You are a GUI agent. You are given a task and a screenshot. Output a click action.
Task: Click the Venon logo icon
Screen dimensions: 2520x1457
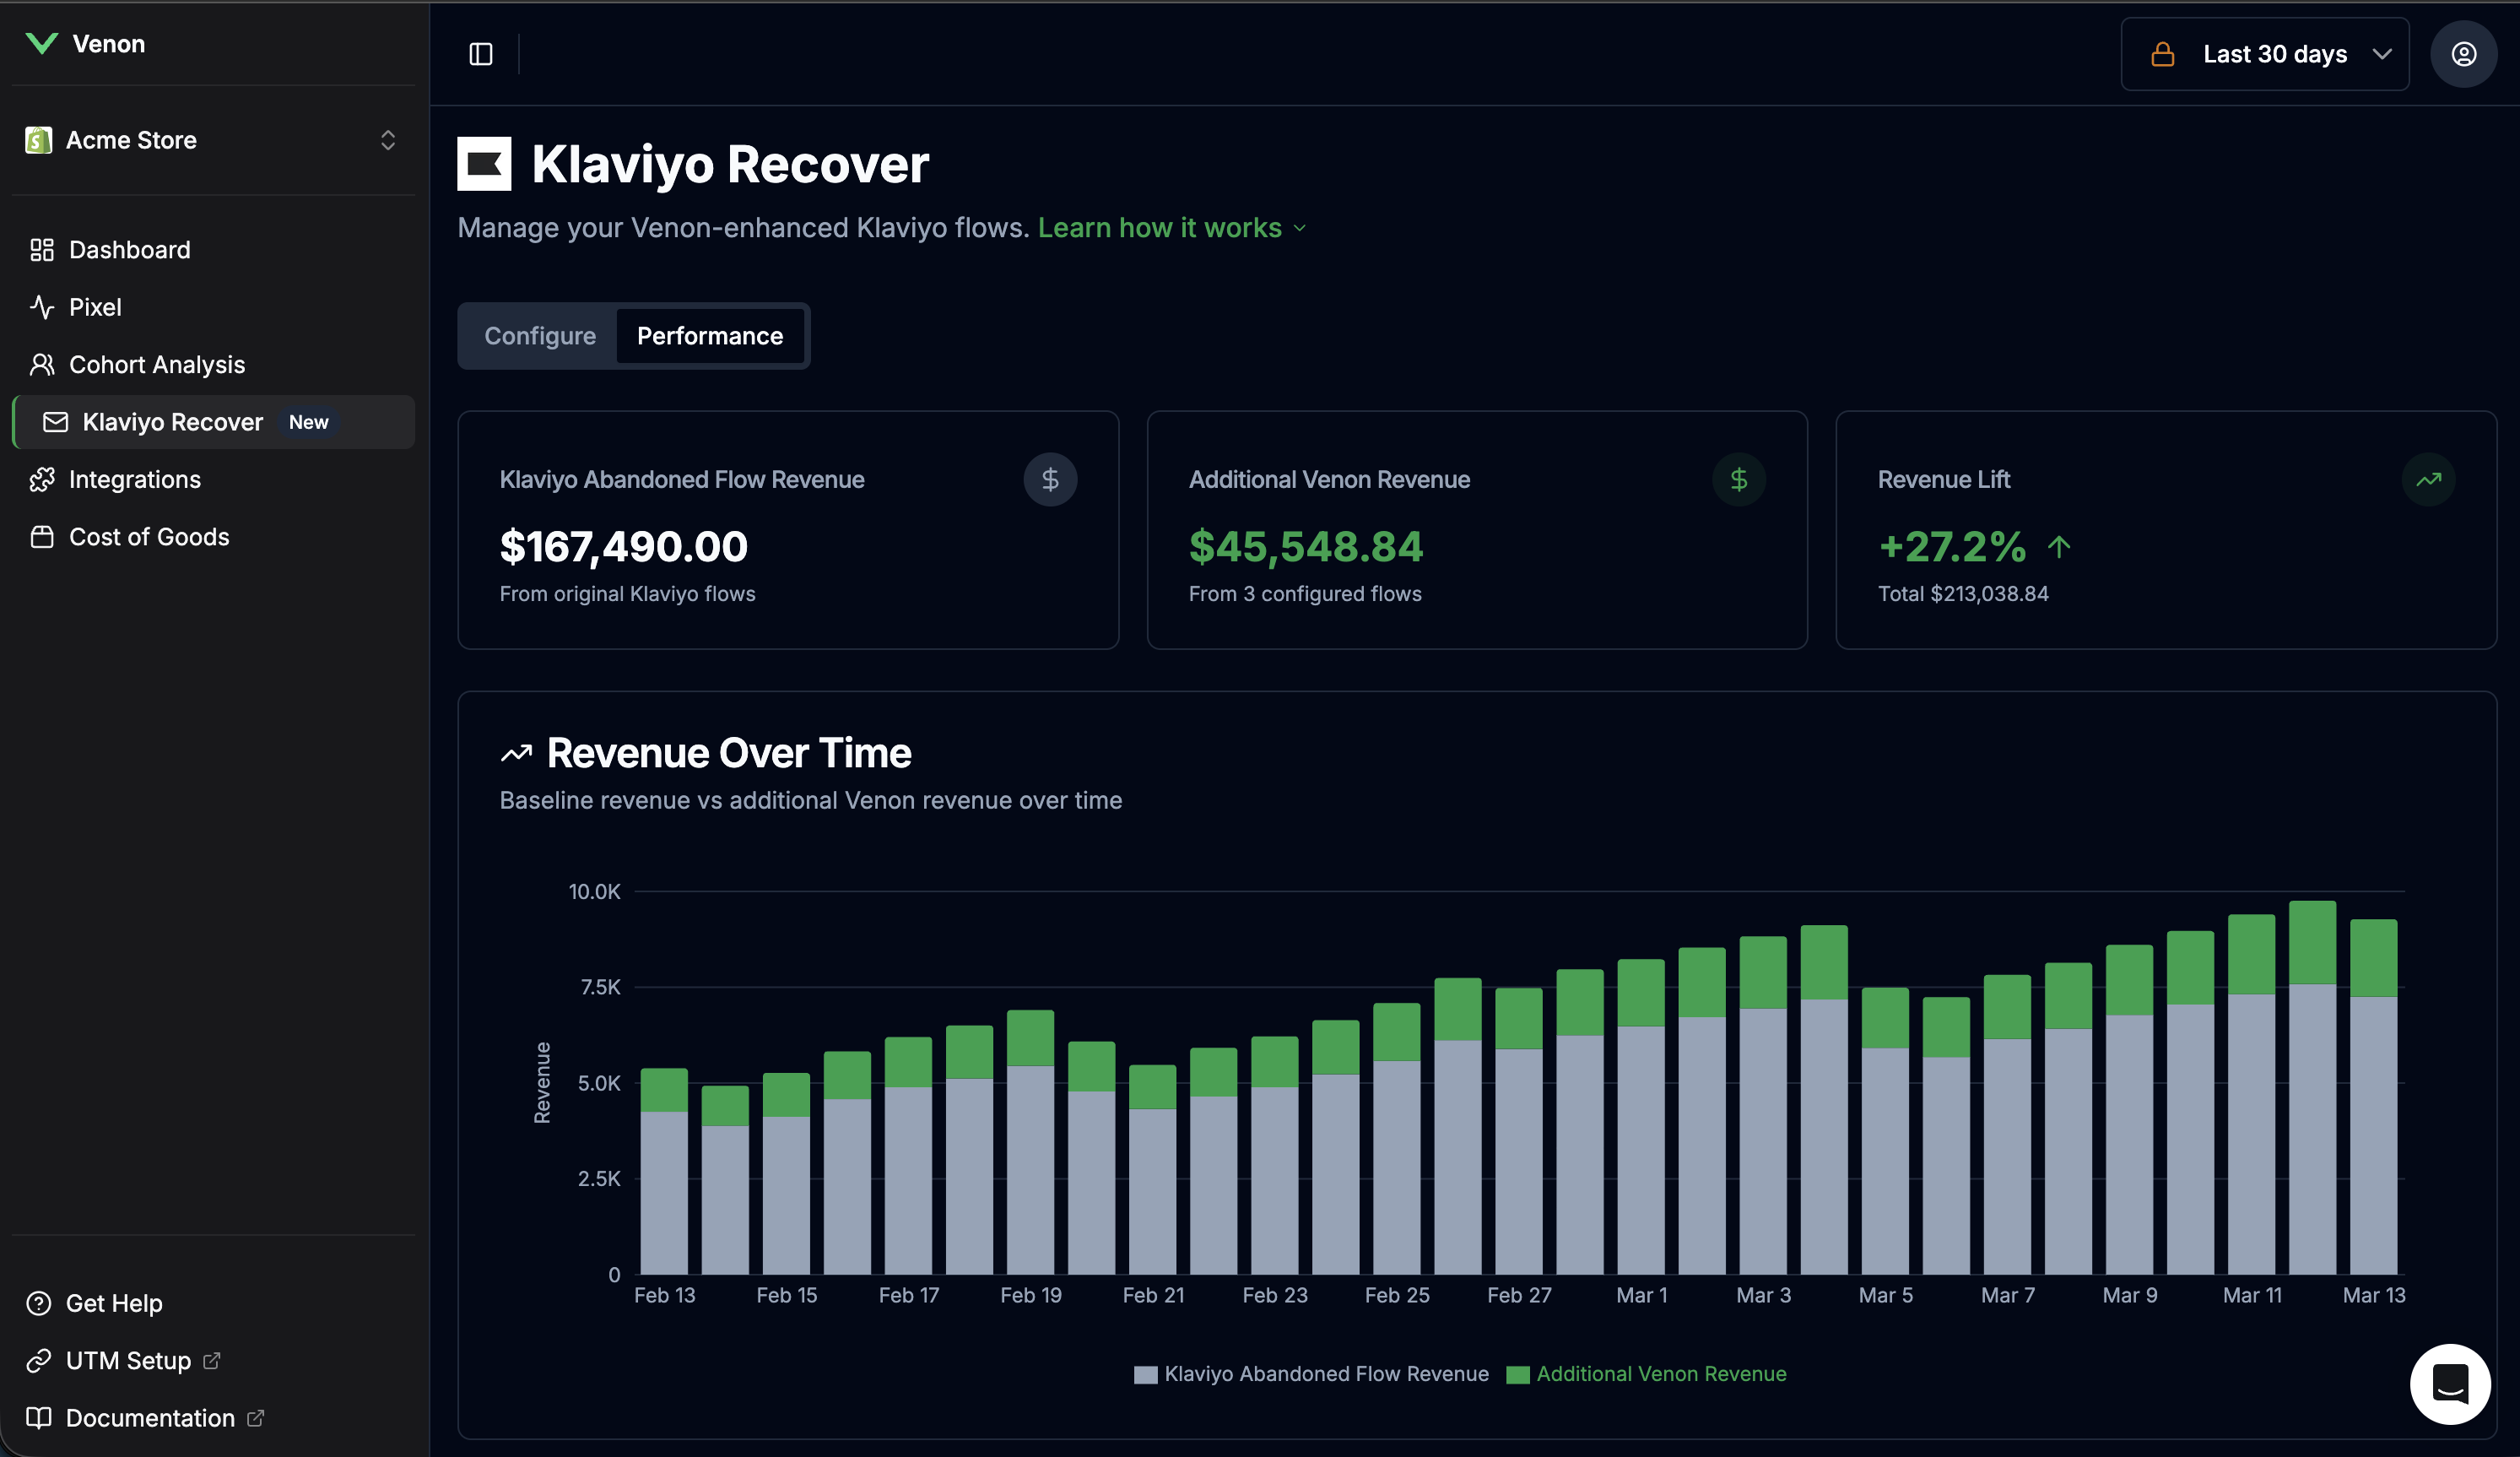pyautogui.click(x=41, y=43)
